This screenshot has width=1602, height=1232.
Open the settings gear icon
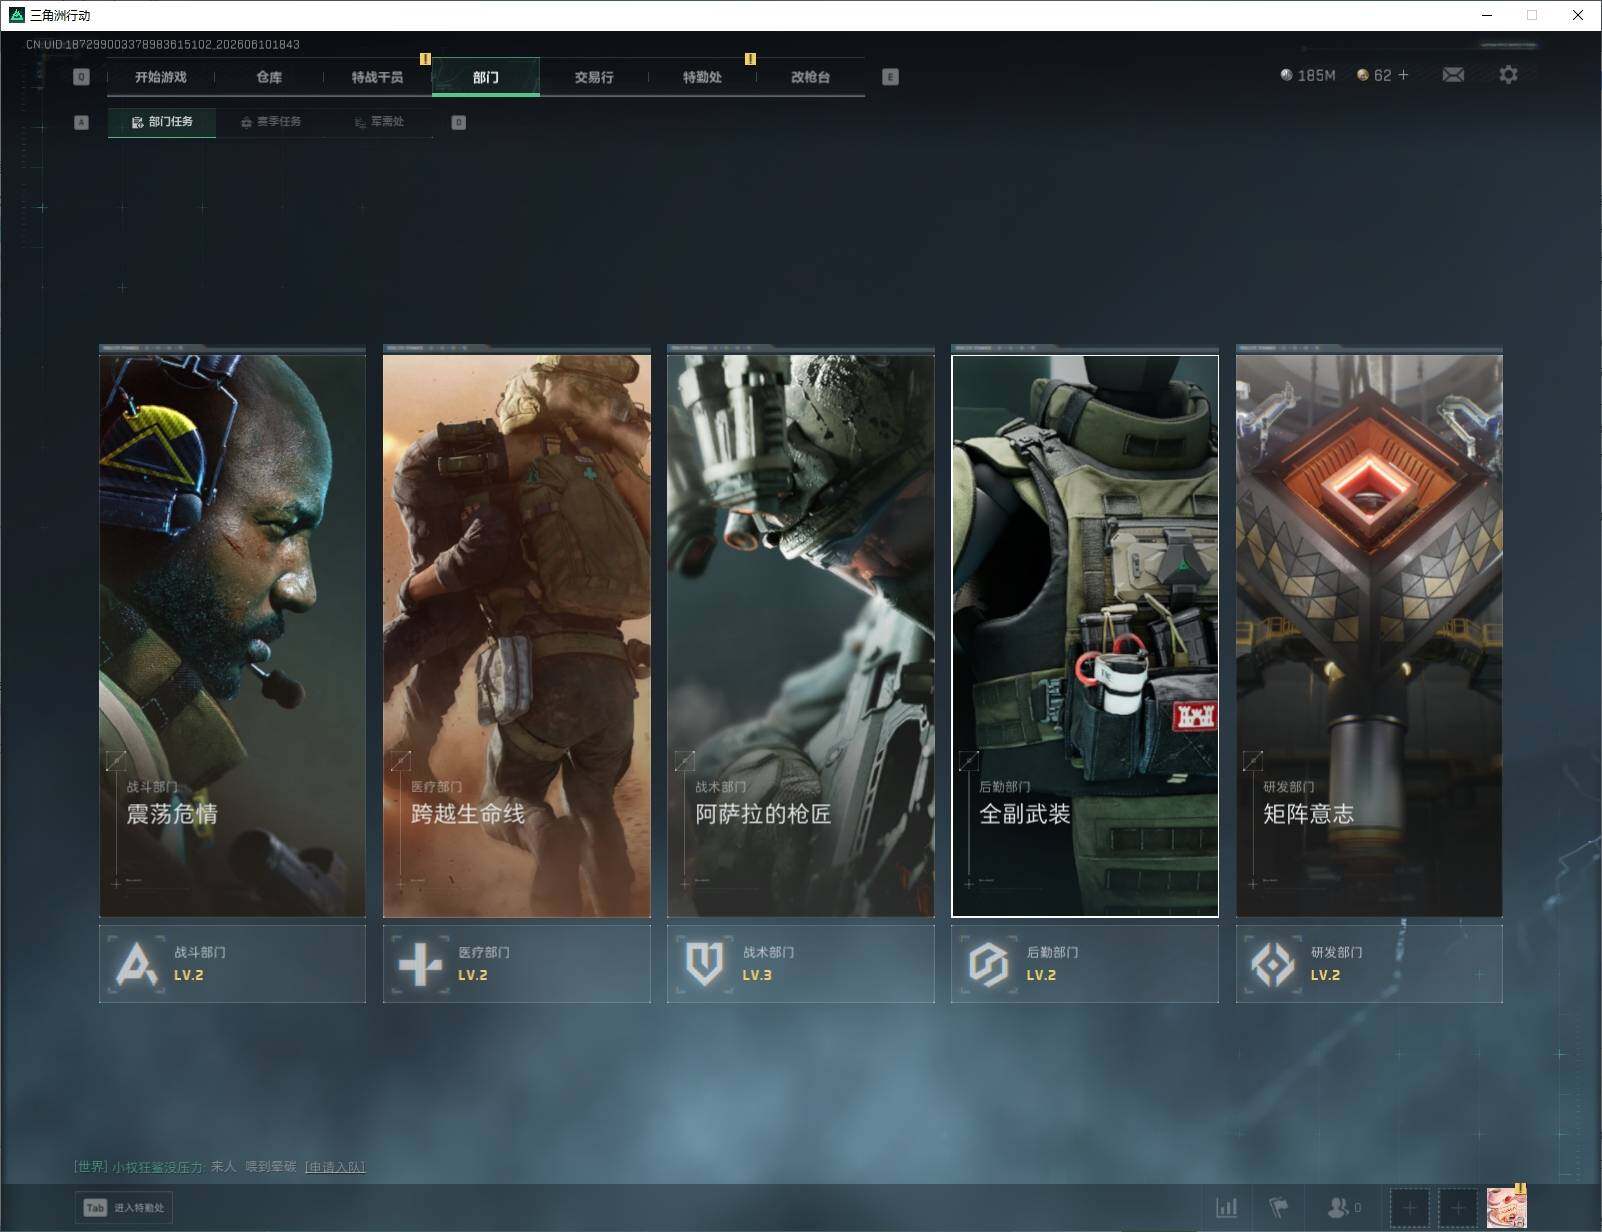click(1508, 75)
